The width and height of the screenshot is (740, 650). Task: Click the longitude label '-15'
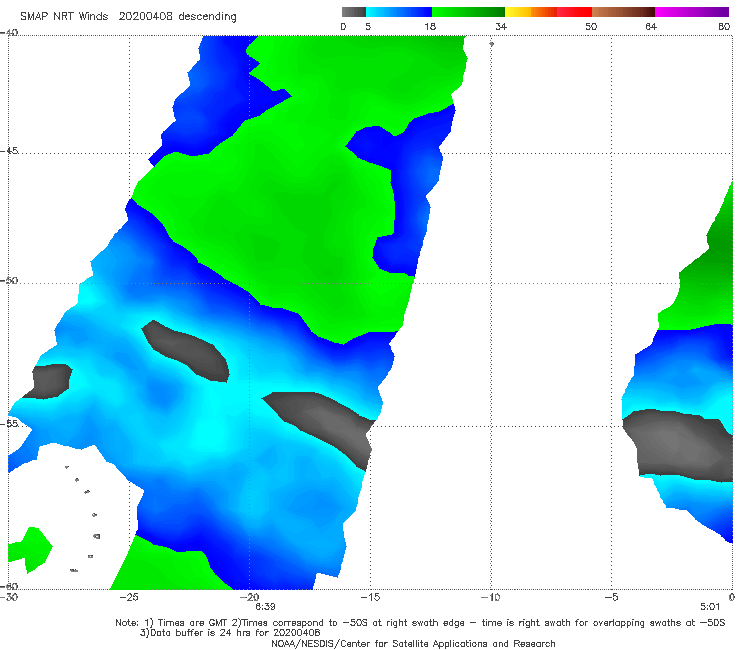click(x=370, y=597)
